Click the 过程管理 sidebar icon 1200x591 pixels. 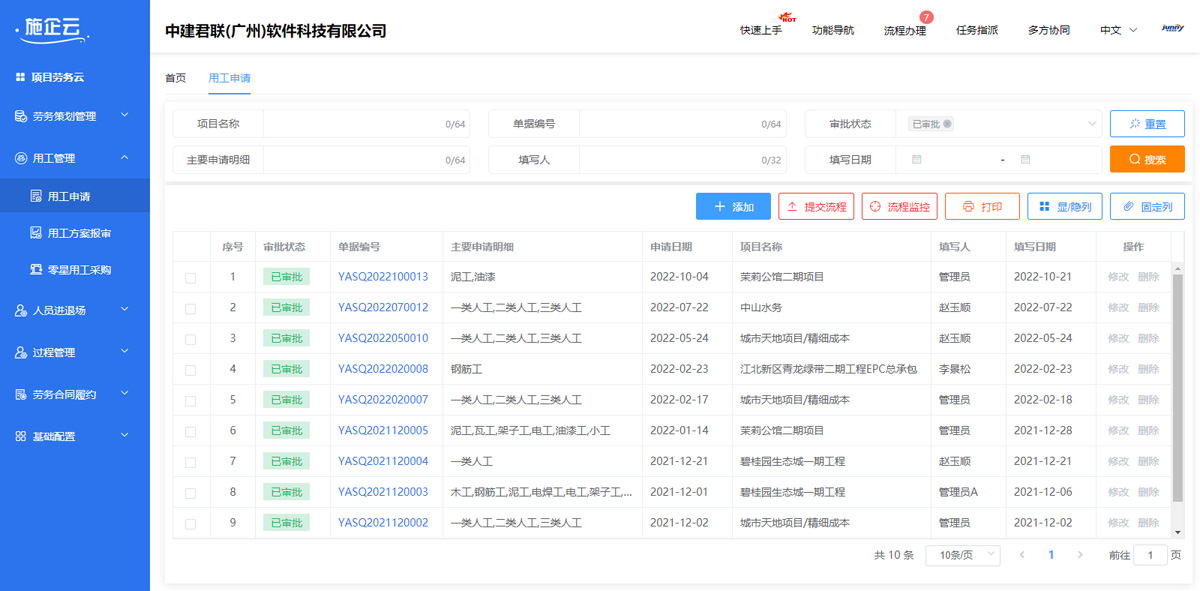pos(21,352)
